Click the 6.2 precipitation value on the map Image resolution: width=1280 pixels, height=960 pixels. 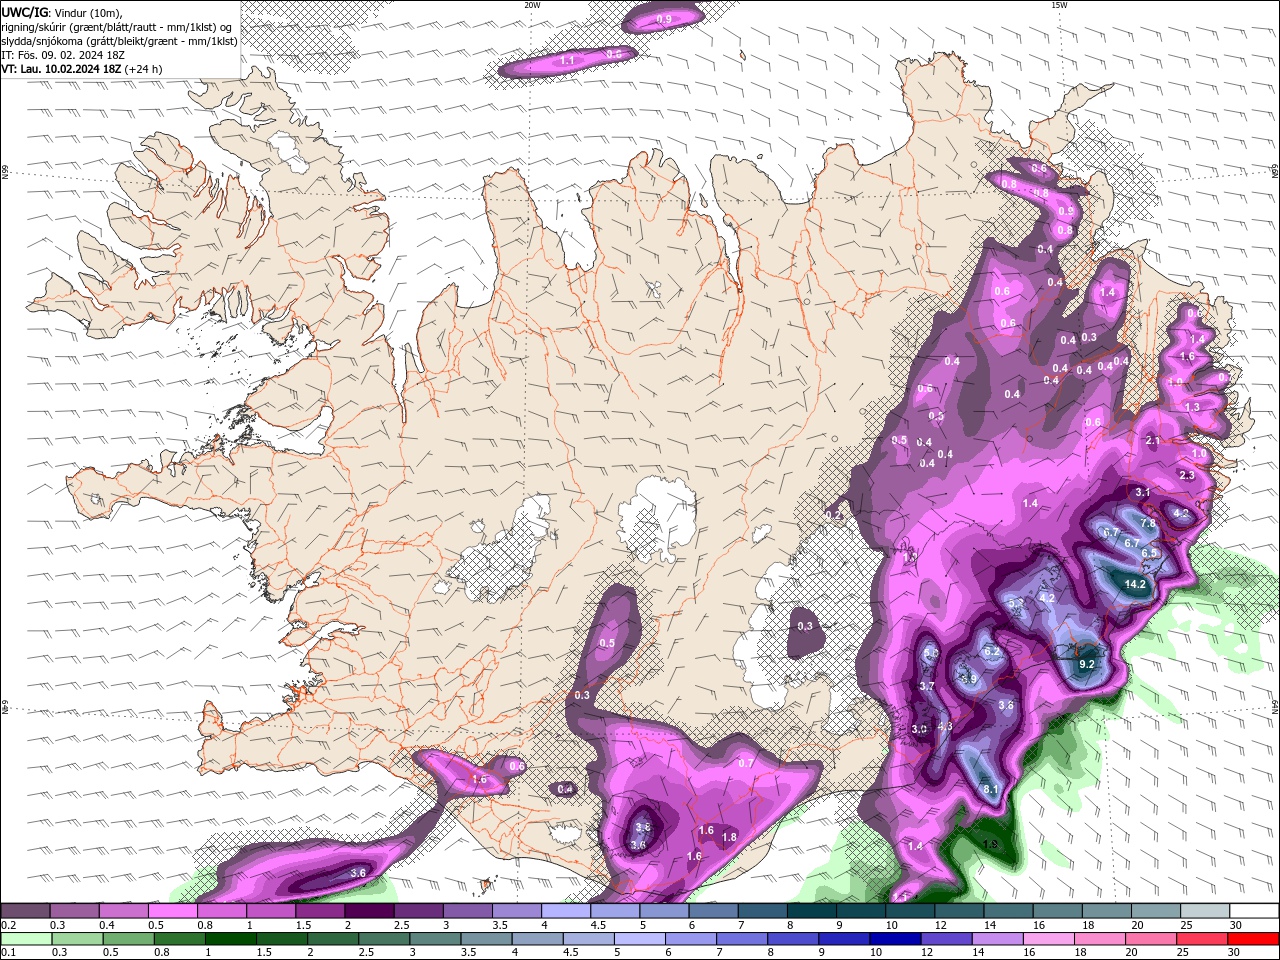tap(992, 651)
